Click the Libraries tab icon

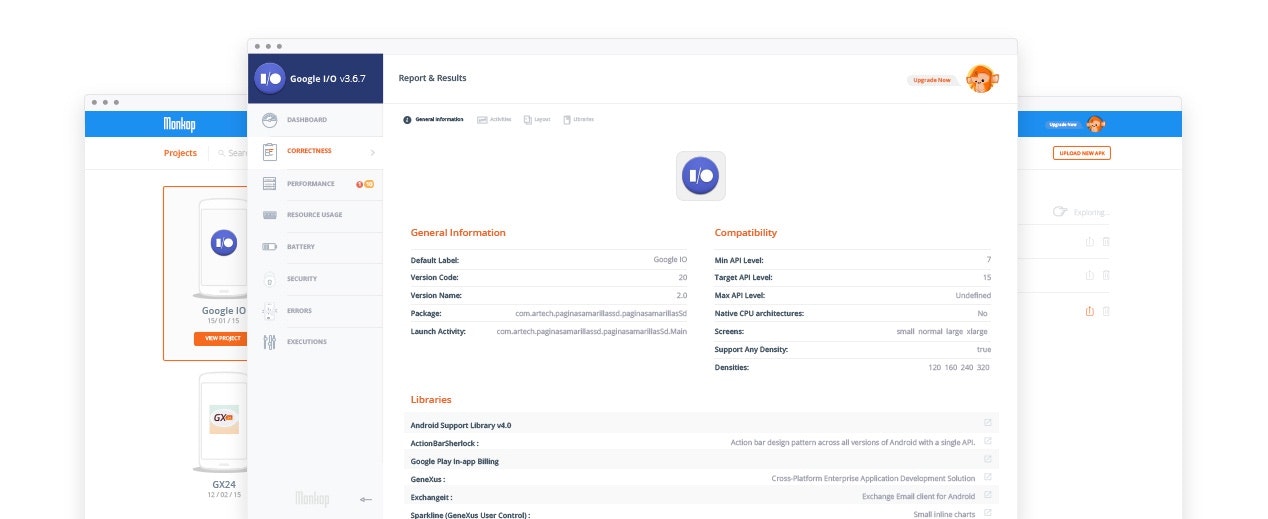(x=567, y=120)
